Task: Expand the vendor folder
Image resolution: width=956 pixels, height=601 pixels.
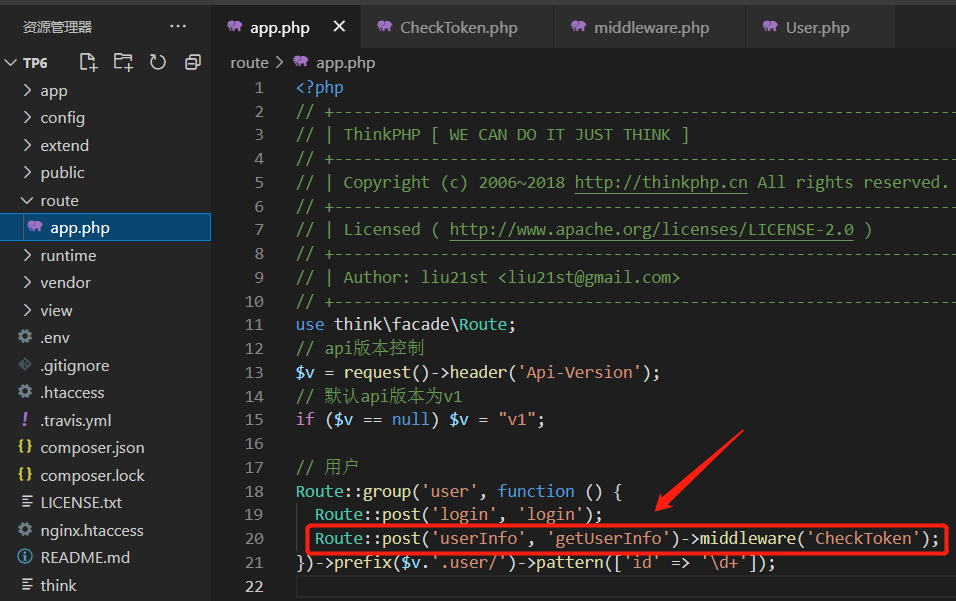Action: click(x=65, y=282)
